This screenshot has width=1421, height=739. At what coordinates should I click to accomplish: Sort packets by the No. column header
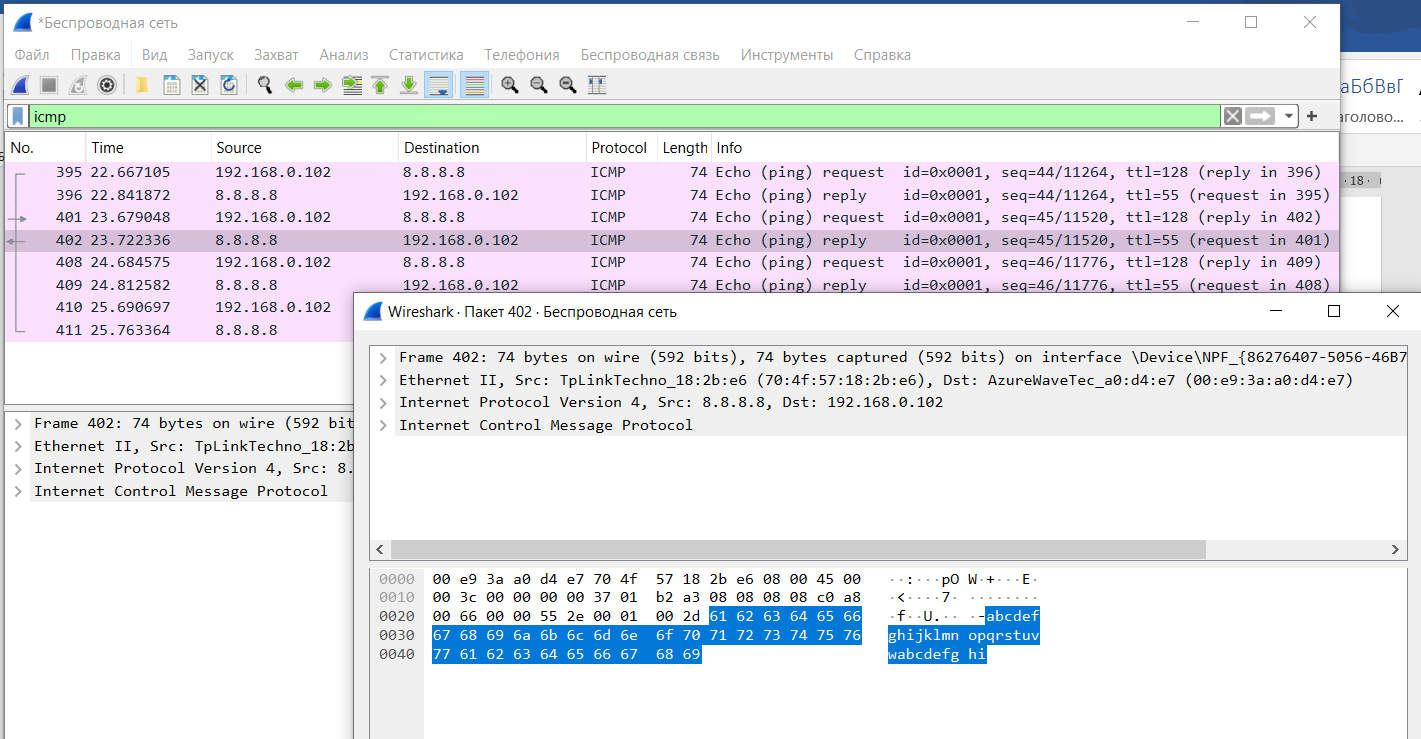[x=45, y=148]
